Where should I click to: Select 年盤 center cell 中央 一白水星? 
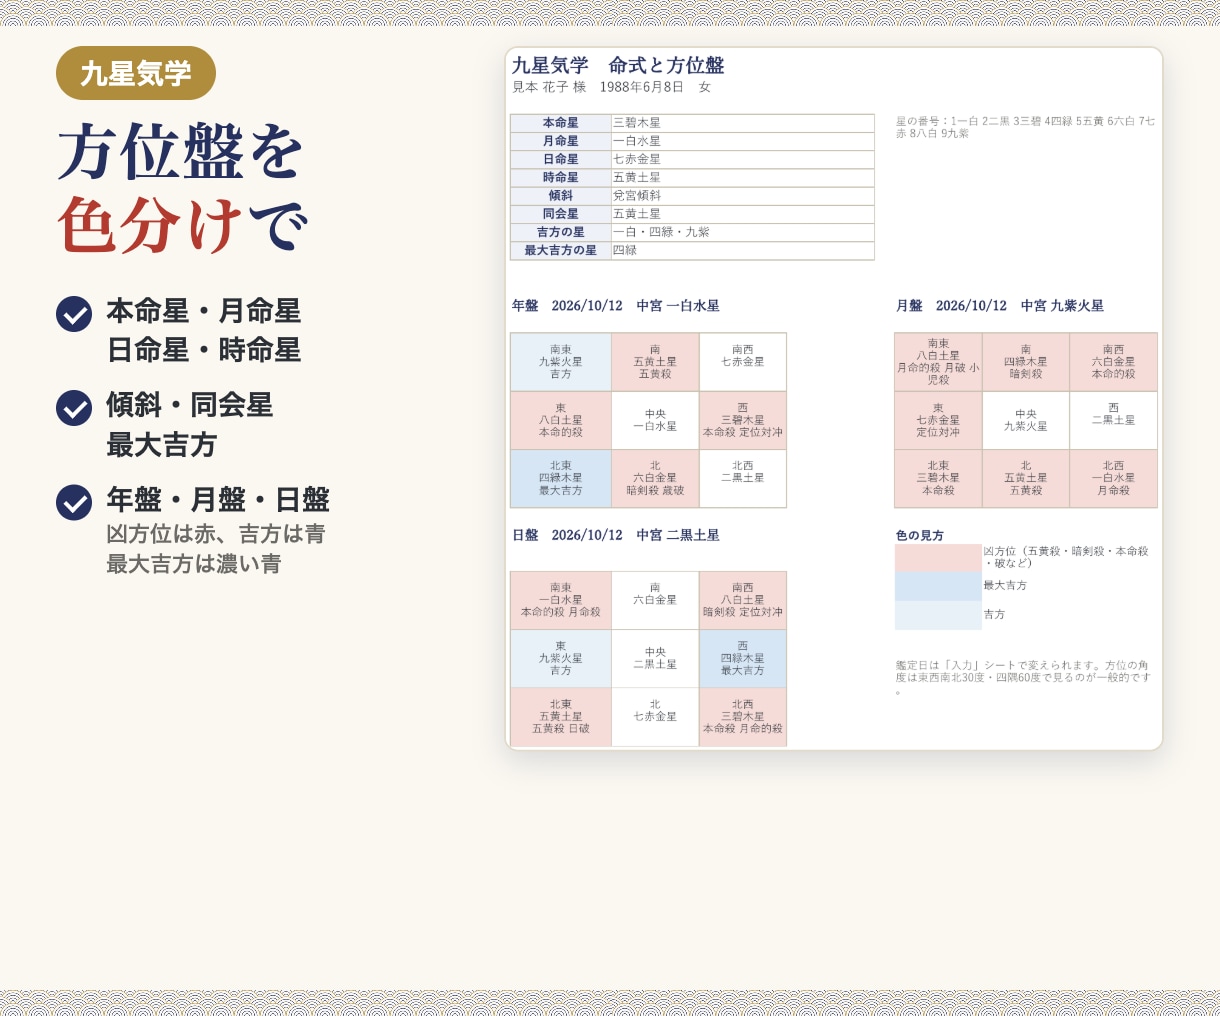tap(655, 420)
